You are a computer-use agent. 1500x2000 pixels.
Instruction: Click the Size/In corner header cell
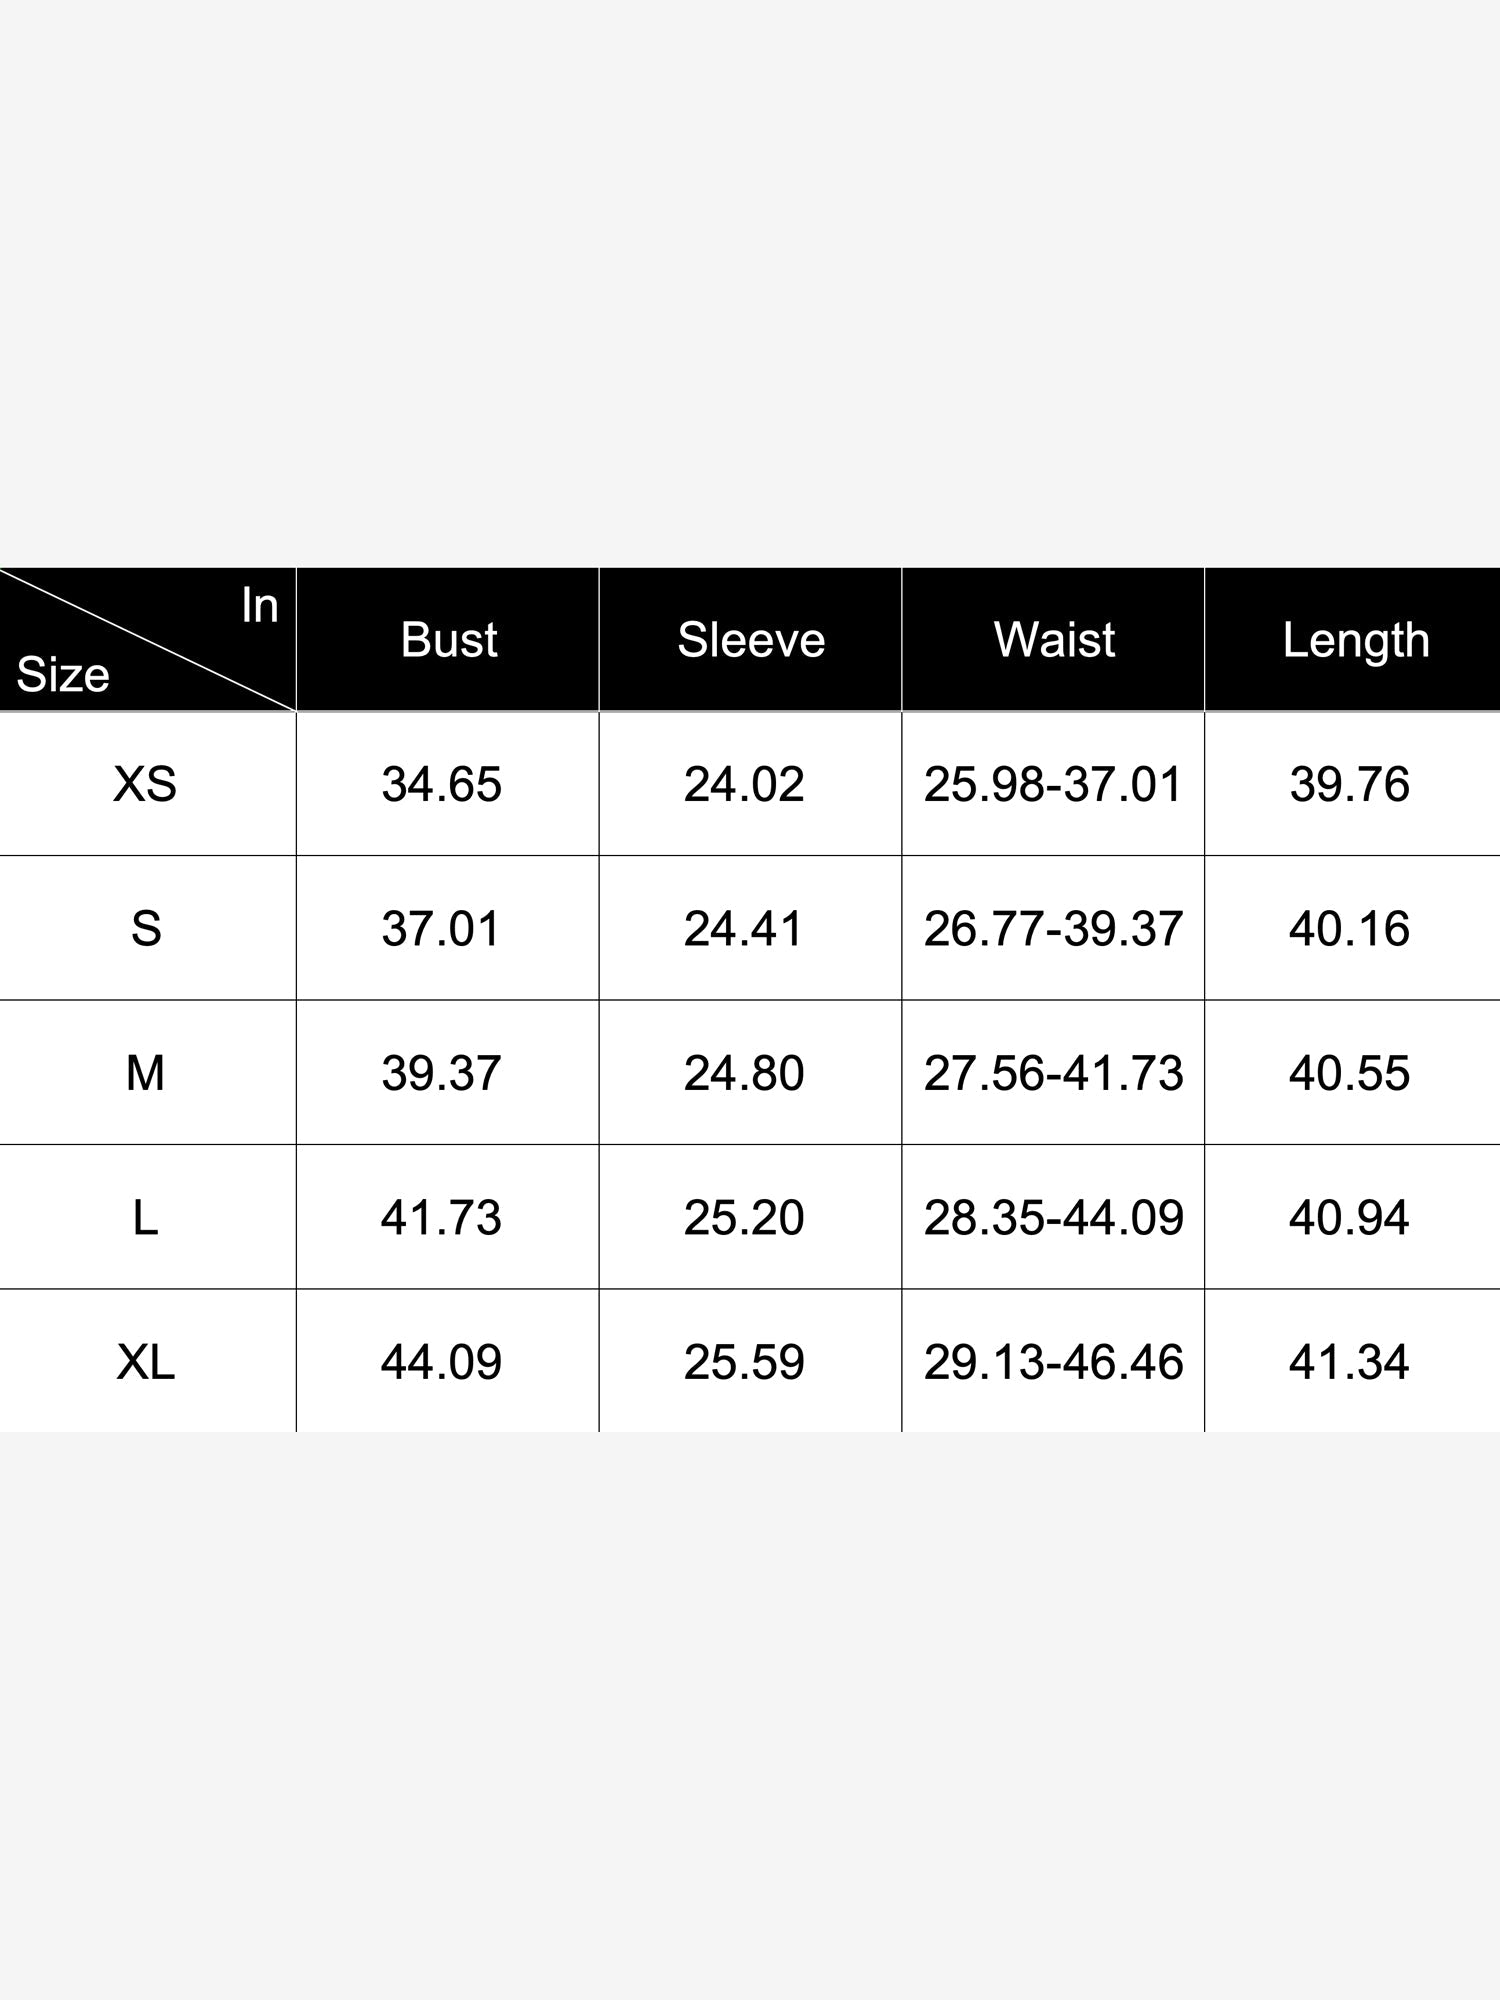[x=147, y=640]
